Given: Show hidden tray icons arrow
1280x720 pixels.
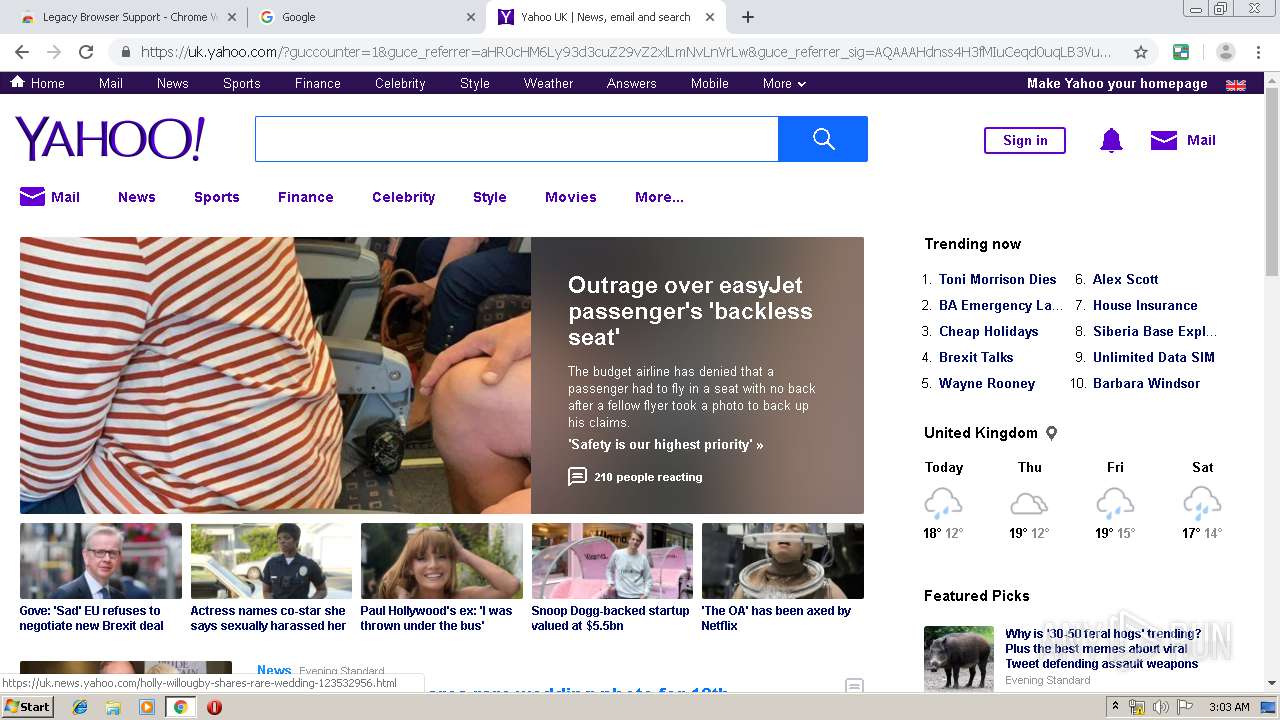Looking at the screenshot, I should click(1115, 707).
